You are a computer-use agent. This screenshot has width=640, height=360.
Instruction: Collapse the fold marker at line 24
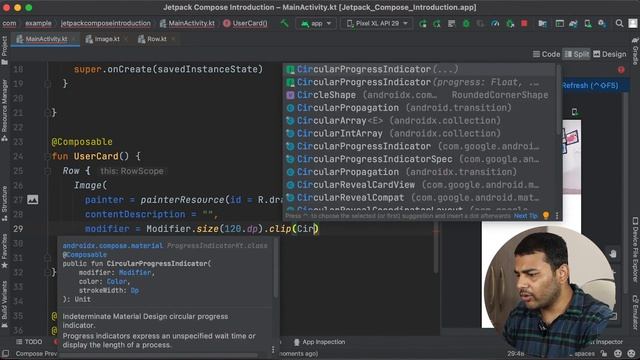[47, 156]
